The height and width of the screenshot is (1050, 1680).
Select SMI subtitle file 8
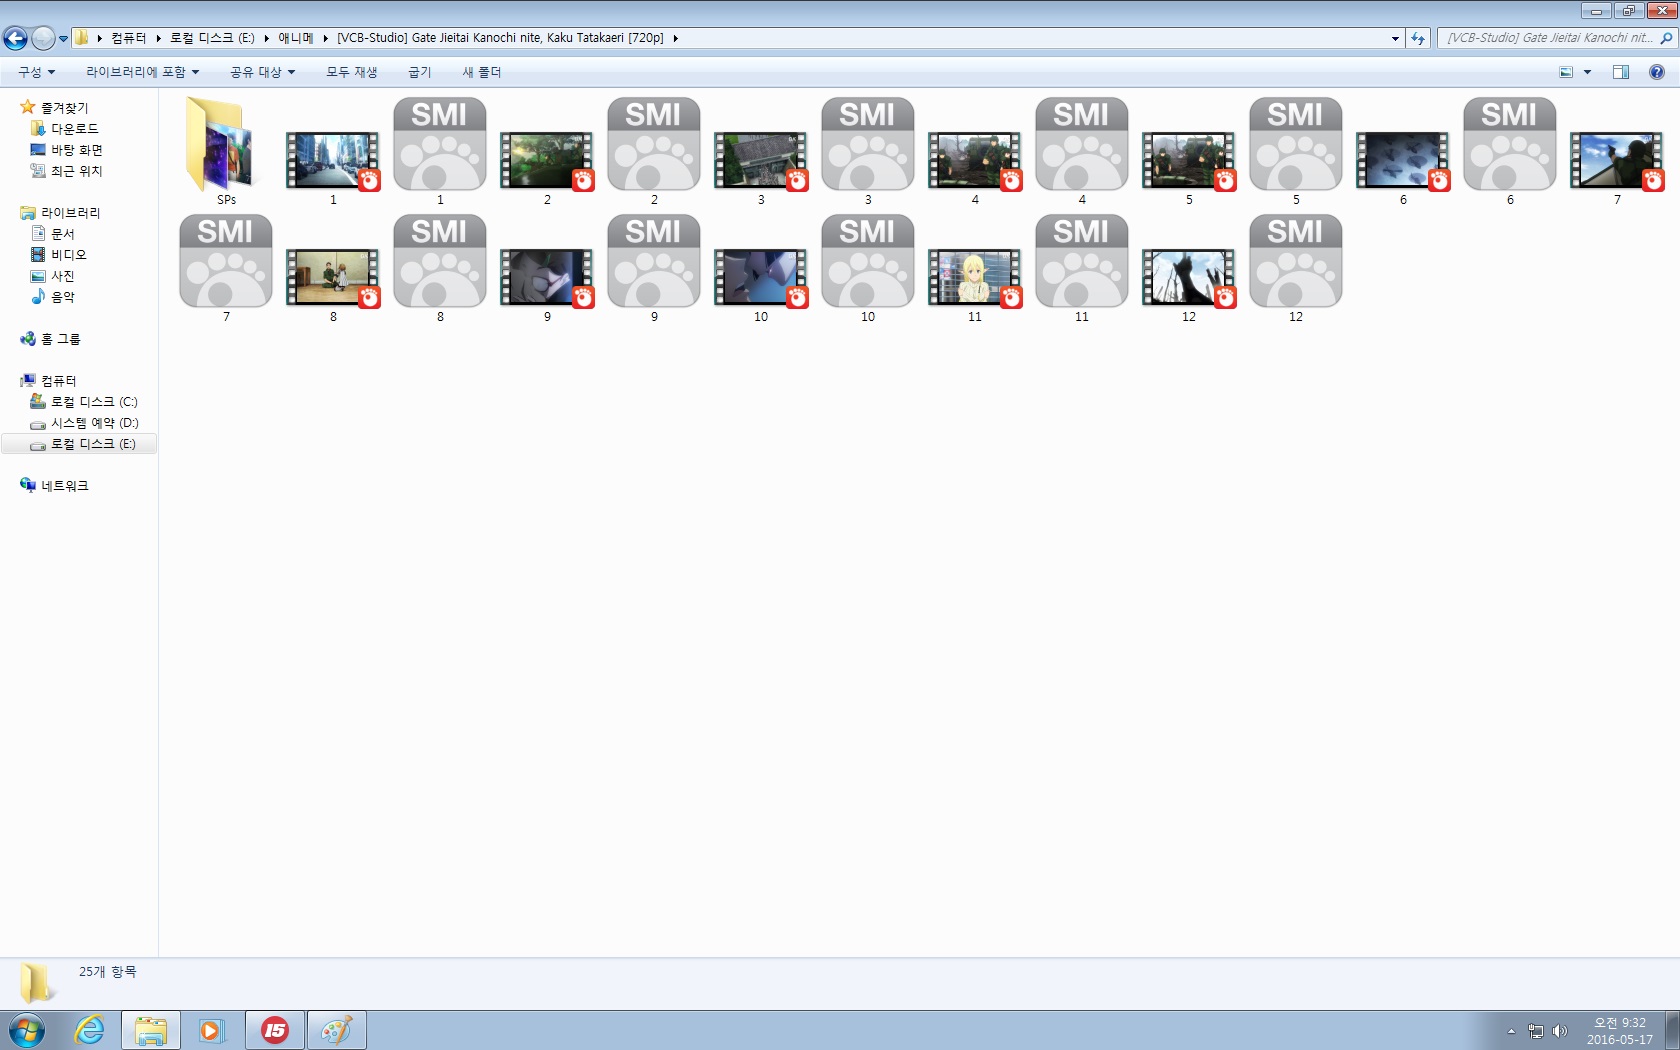click(440, 261)
